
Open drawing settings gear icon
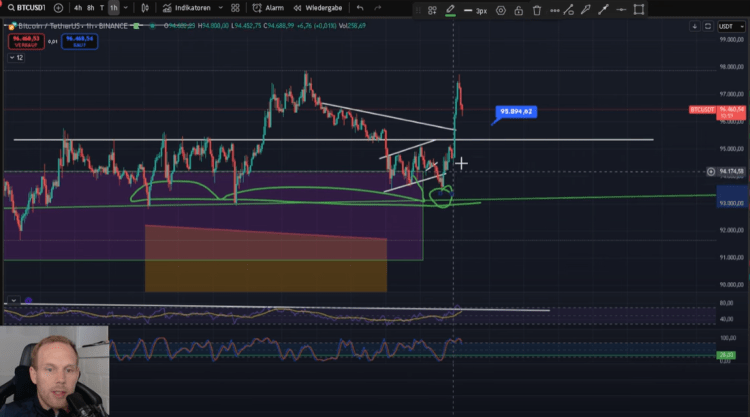[x=500, y=9]
